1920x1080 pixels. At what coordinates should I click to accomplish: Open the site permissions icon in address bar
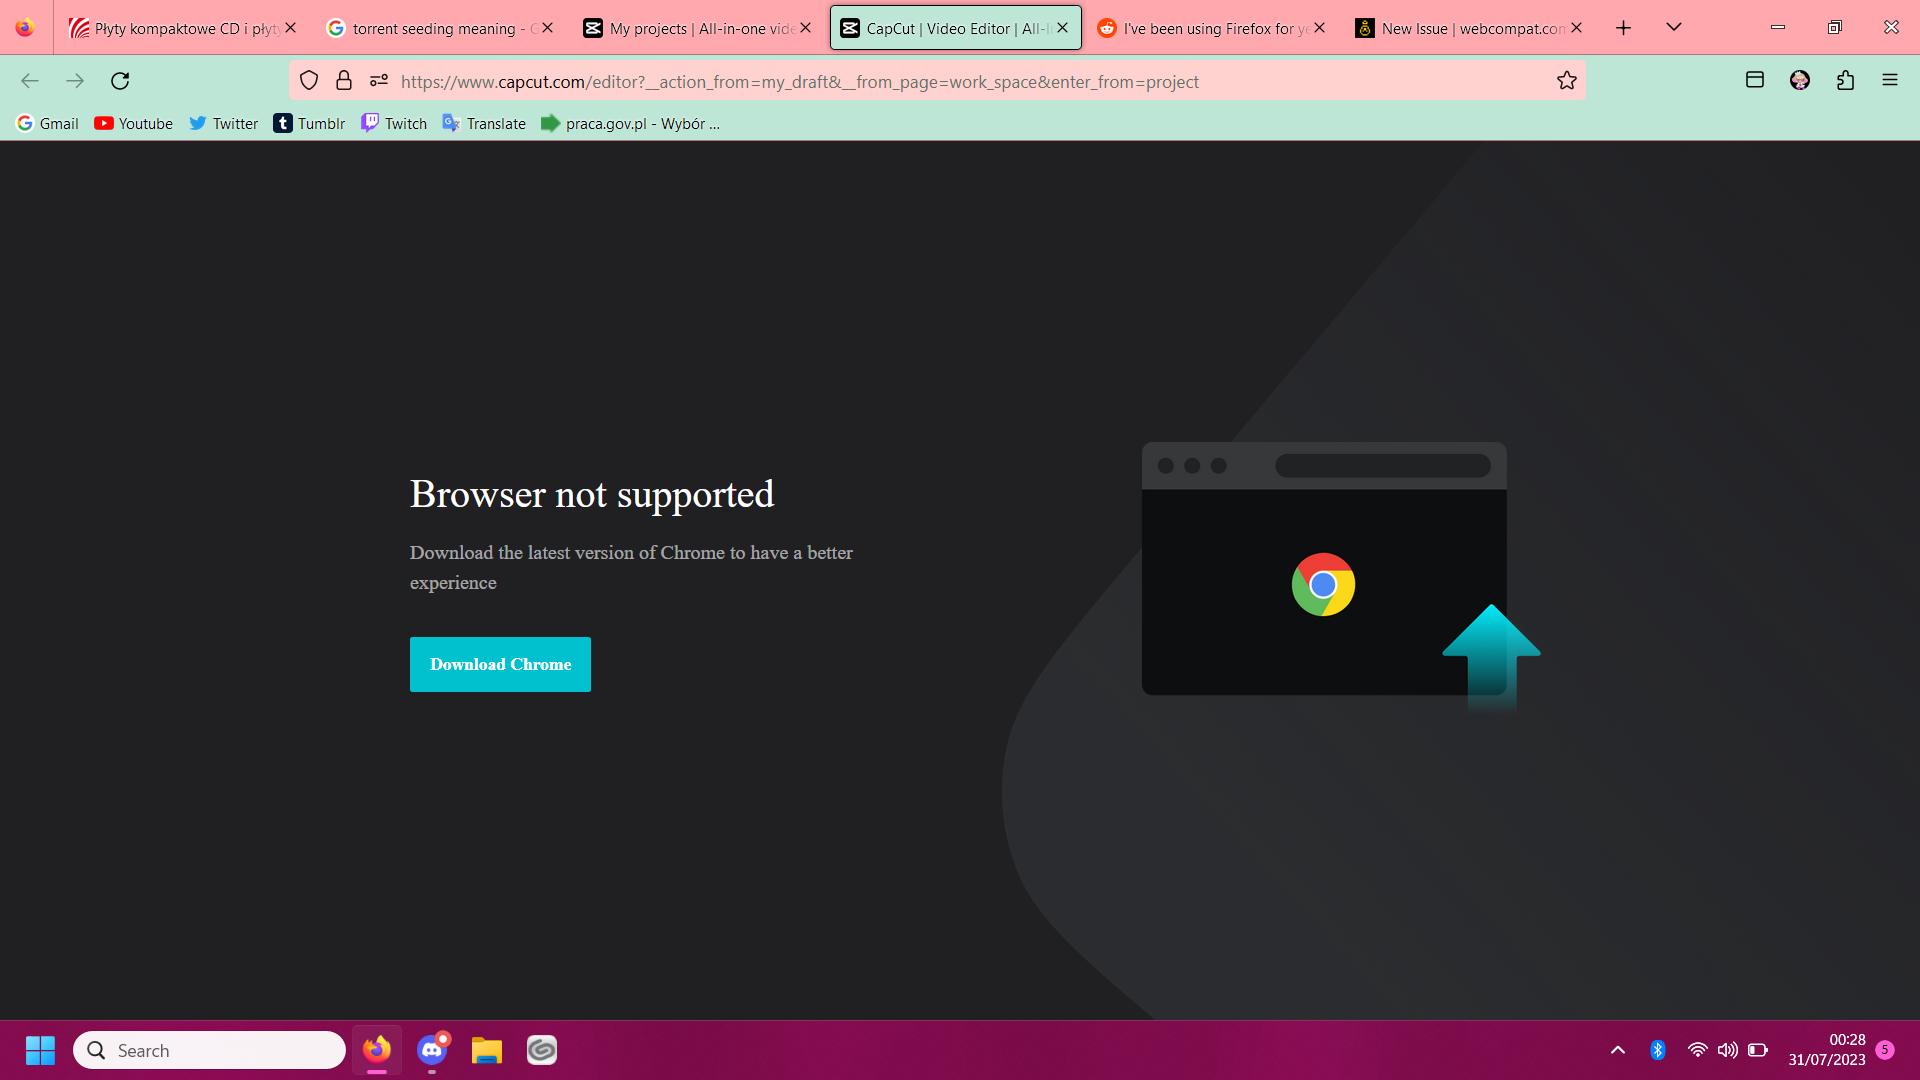pyautogui.click(x=378, y=81)
